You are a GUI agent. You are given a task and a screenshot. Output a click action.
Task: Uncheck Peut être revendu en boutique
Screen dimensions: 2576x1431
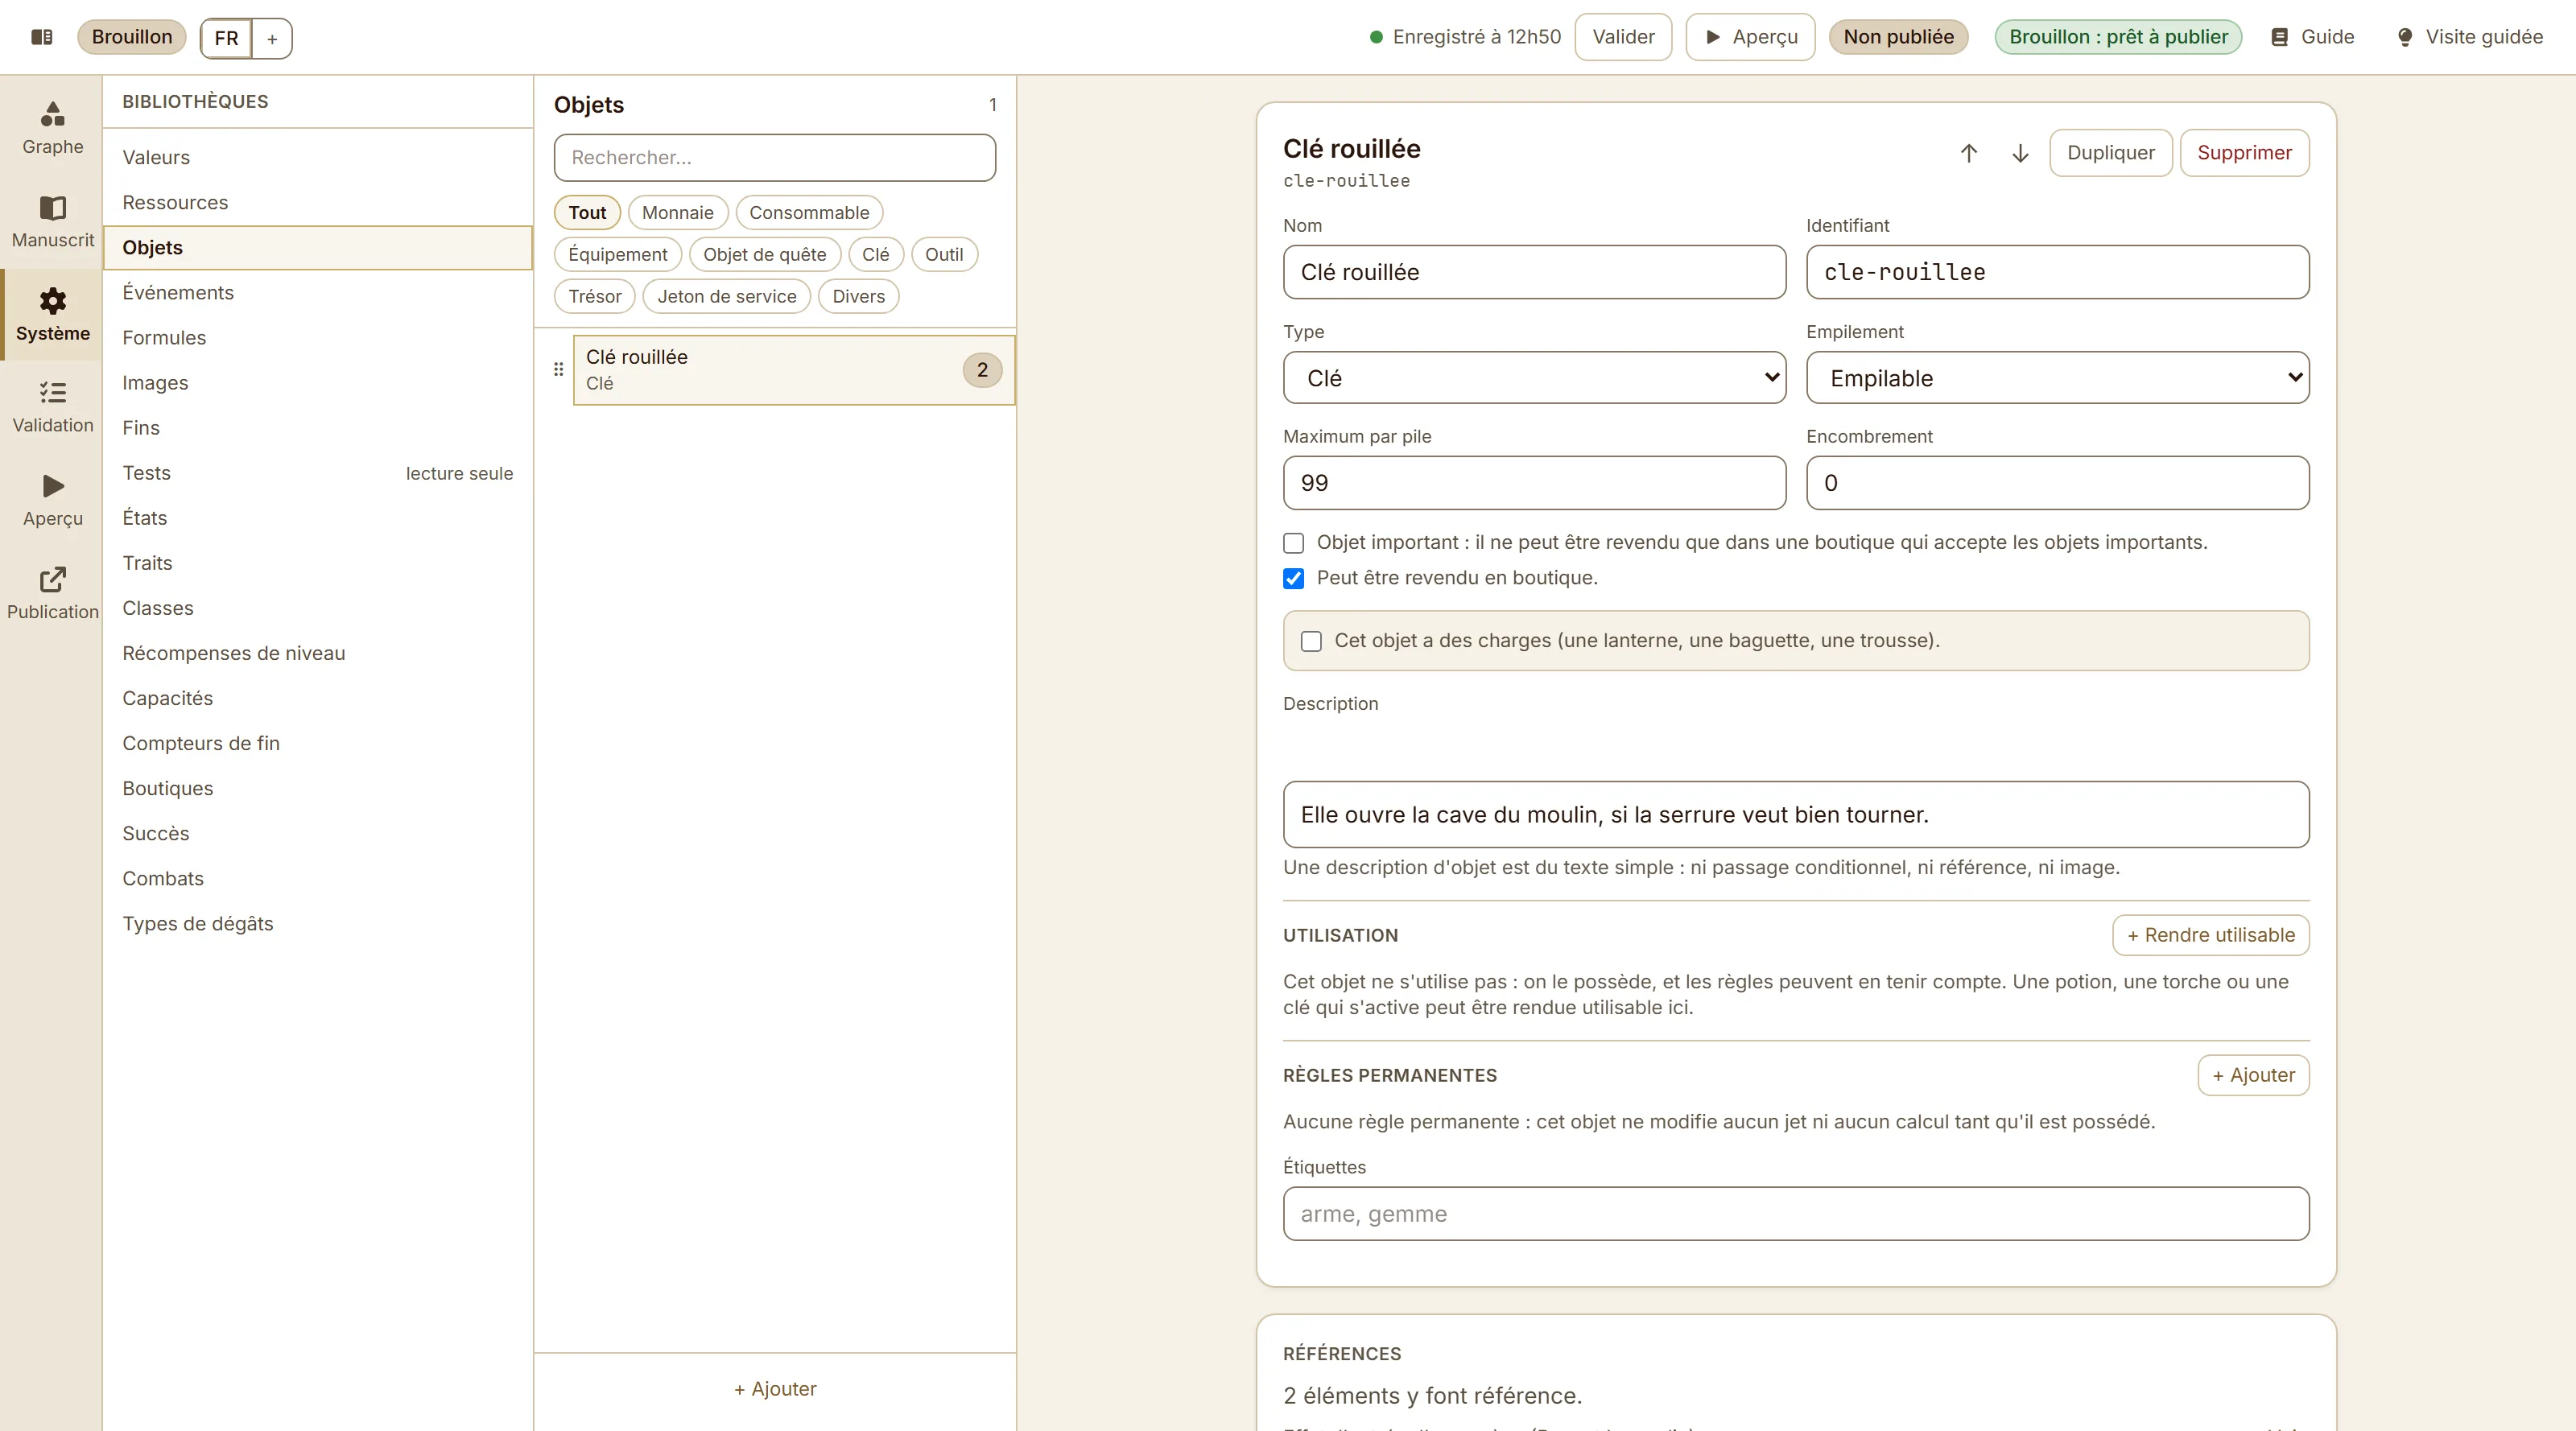coord(1293,578)
